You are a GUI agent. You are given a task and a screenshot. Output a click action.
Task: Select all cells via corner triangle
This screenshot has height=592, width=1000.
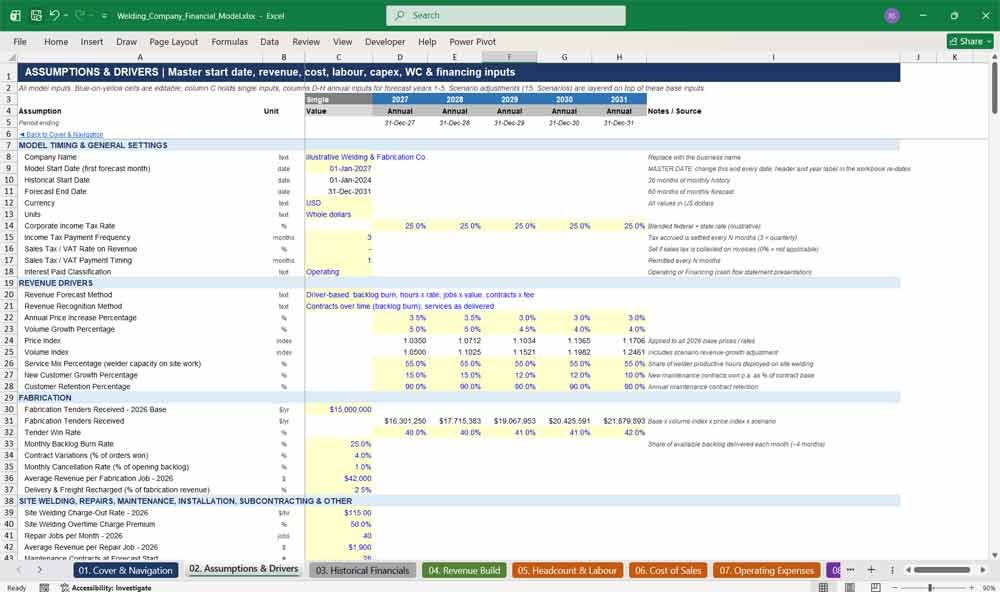tap(11, 57)
